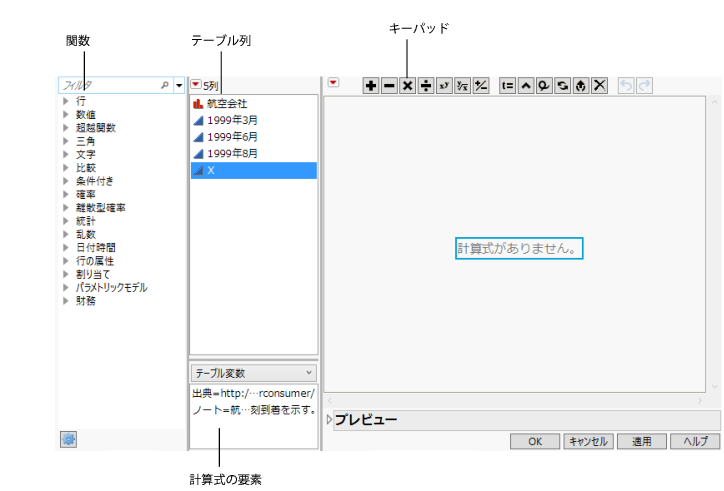Click the switch terms keypad button
Screen dimensions: 724x491
(562, 85)
